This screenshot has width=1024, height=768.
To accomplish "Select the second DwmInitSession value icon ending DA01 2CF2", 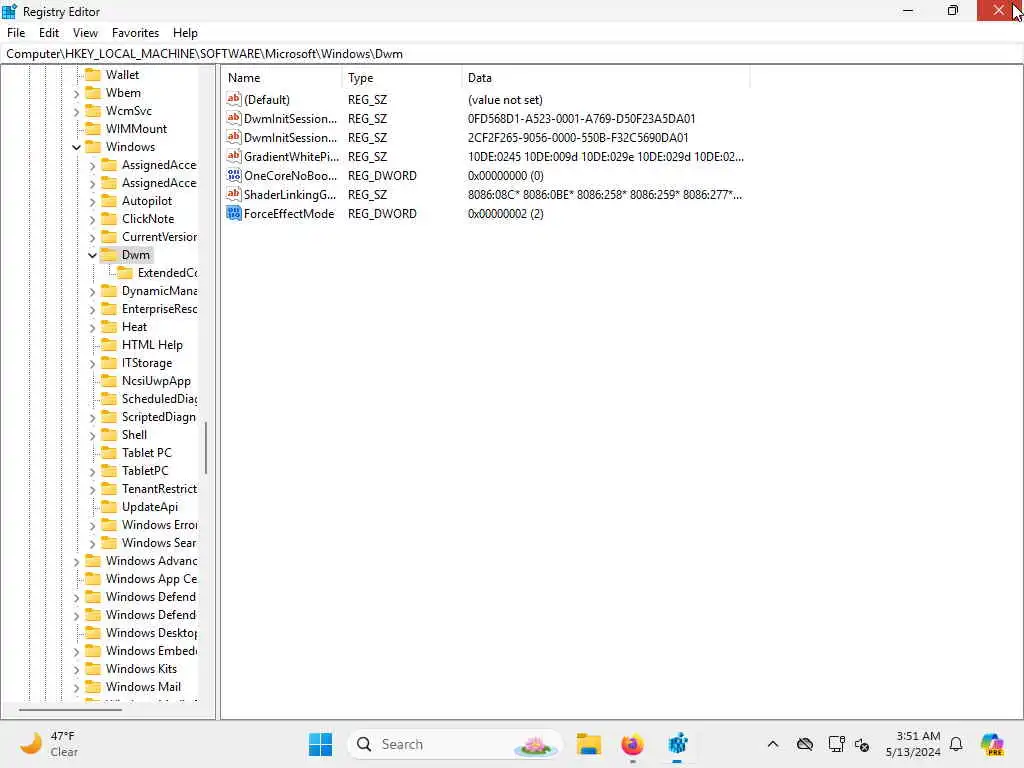I will 234,137.
